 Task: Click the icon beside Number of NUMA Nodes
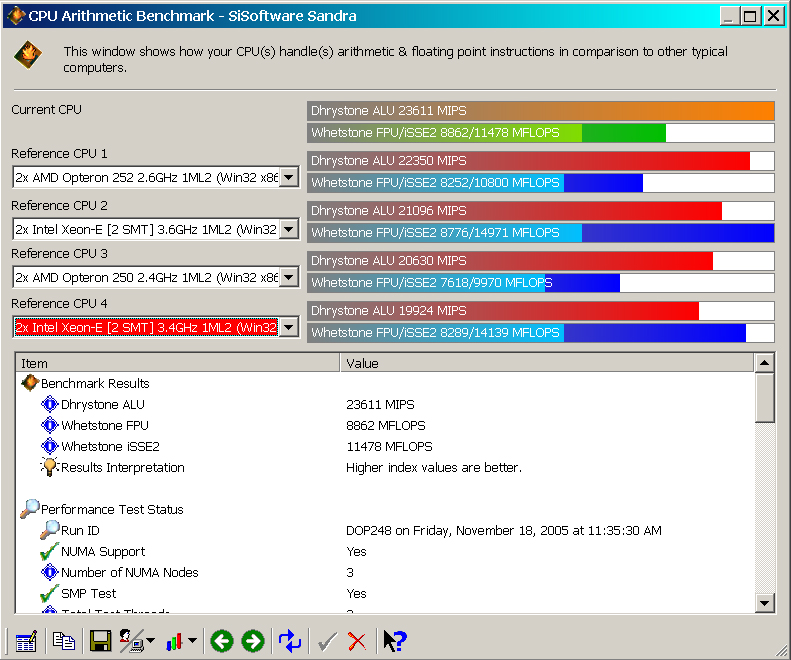[49, 573]
